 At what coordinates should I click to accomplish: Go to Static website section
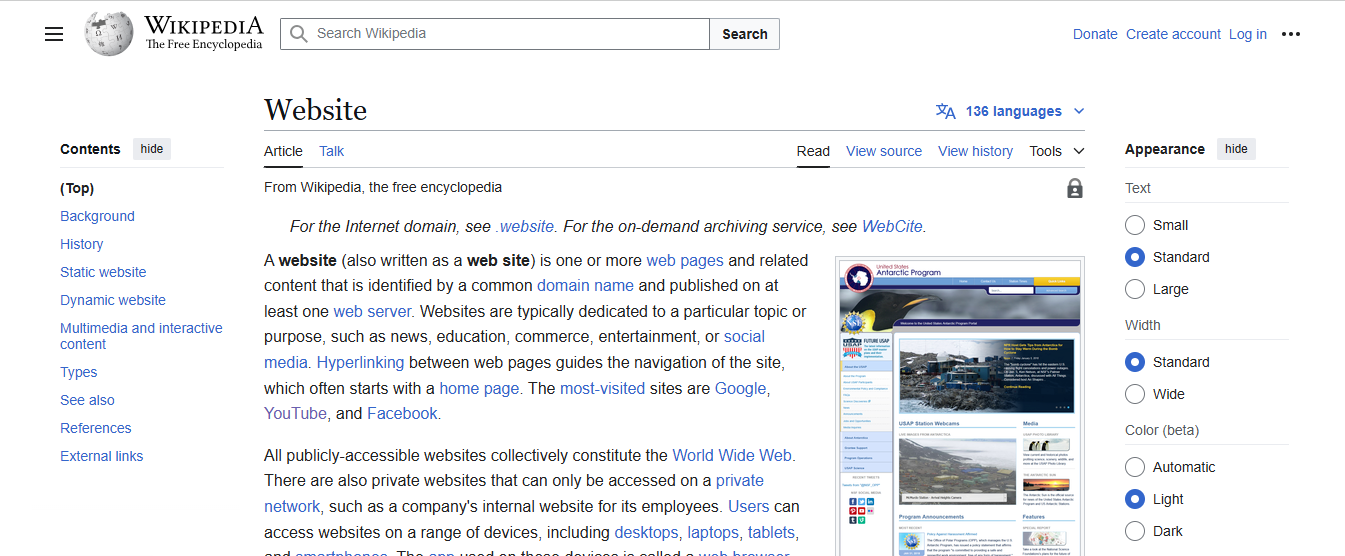click(x=103, y=272)
